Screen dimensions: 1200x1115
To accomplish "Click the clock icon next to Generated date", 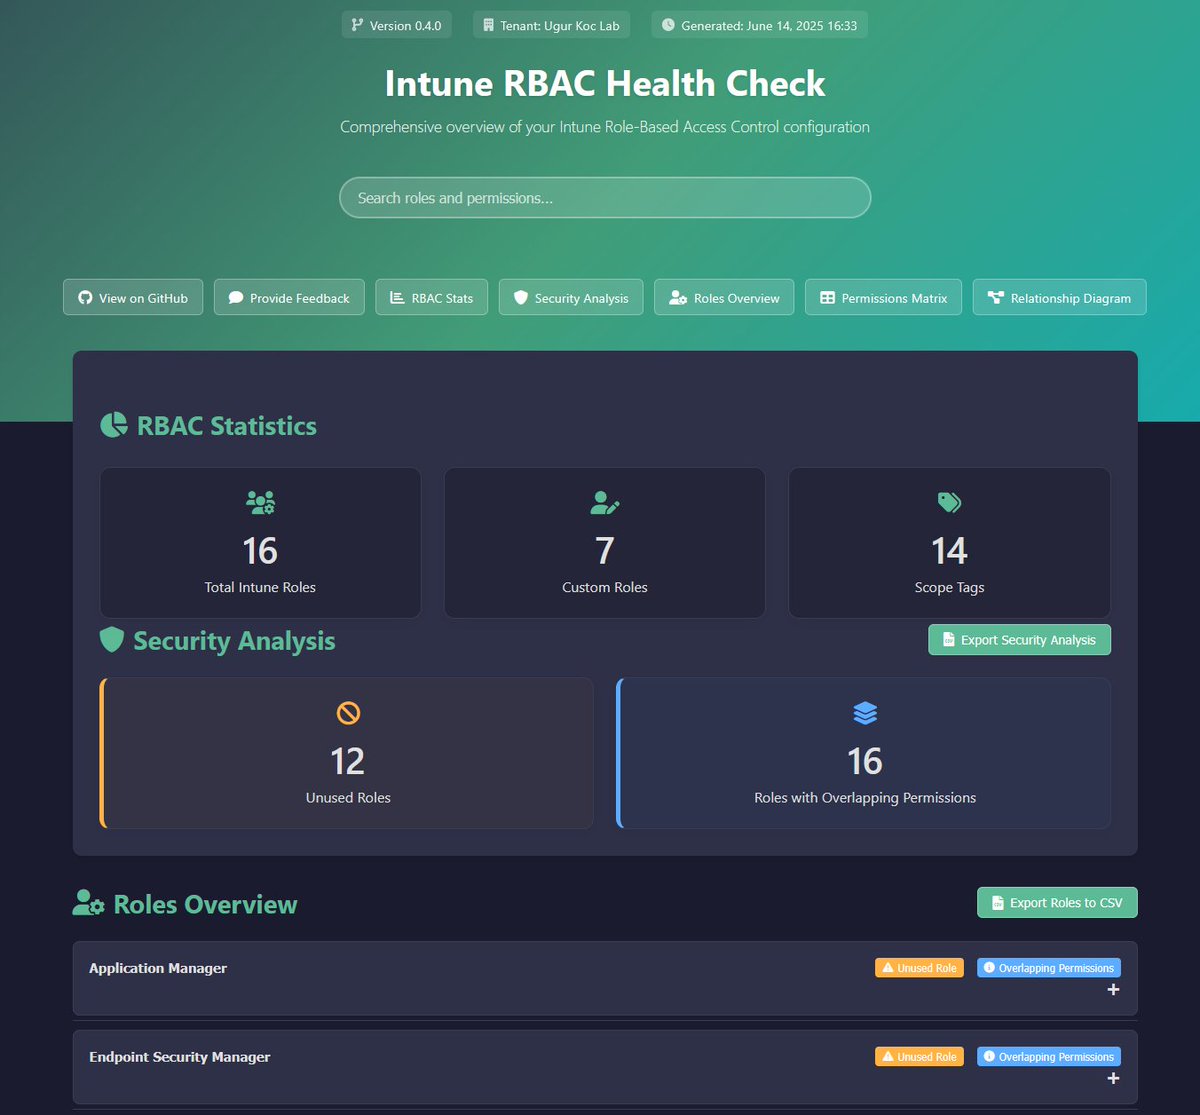I will 668,25.
